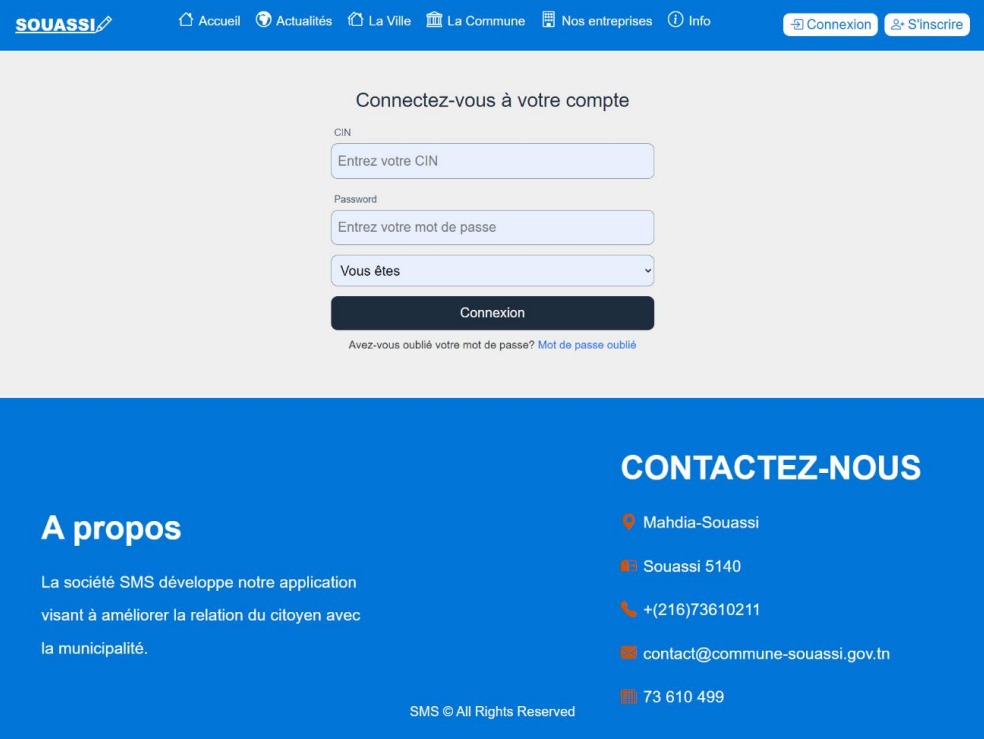The height and width of the screenshot is (739, 984).
Task: Open the Nos entreprises menu item
Action: pos(607,21)
